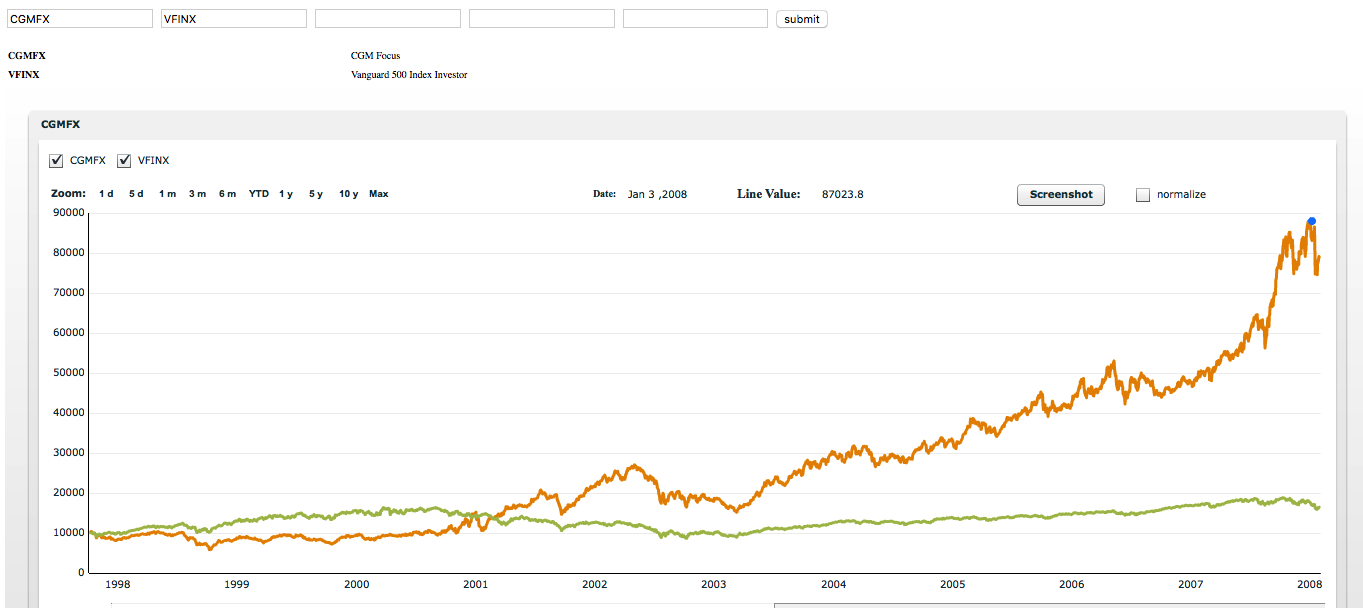The image size is (1363, 608).
Task: Click the last empty ticker field
Action: pos(696,19)
